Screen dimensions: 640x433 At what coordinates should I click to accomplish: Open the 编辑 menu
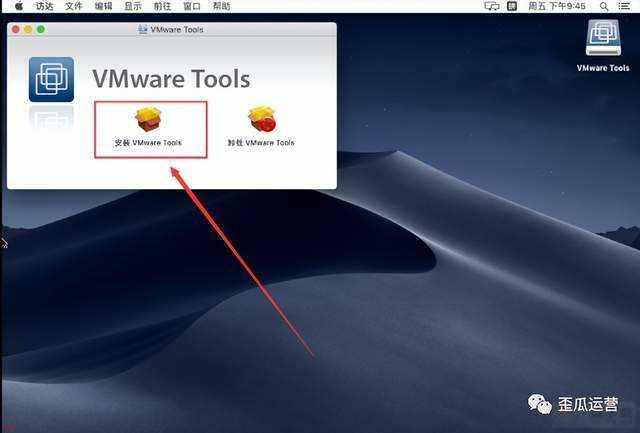tap(103, 6)
